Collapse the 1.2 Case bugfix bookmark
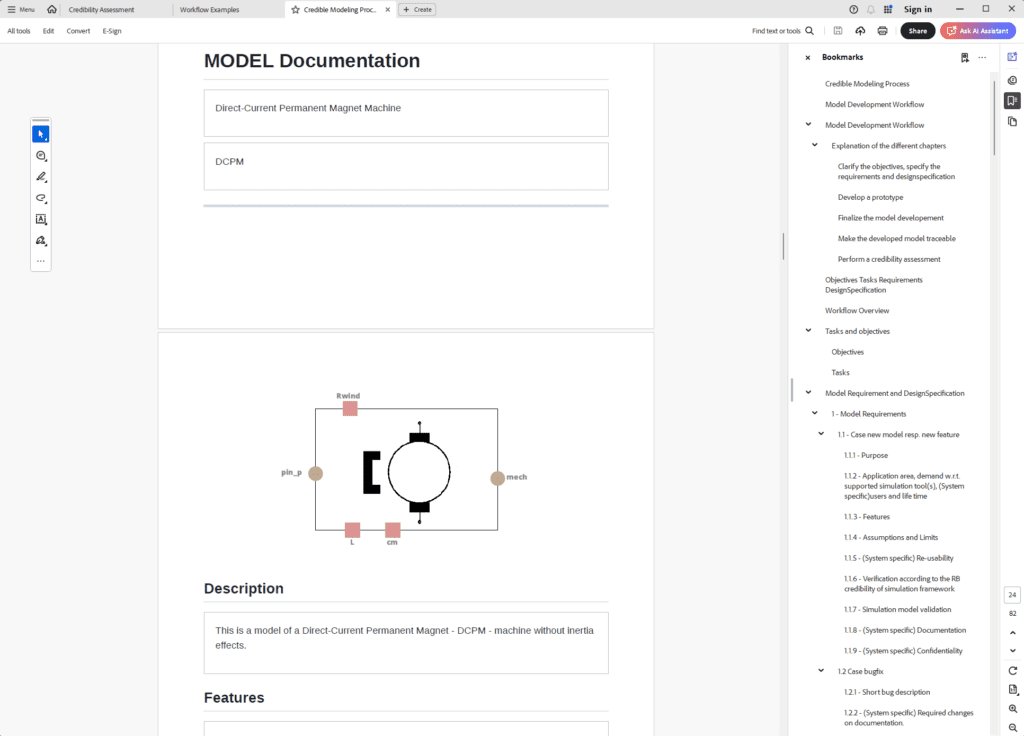This screenshot has height=736, width=1024. (x=822, y=671)
